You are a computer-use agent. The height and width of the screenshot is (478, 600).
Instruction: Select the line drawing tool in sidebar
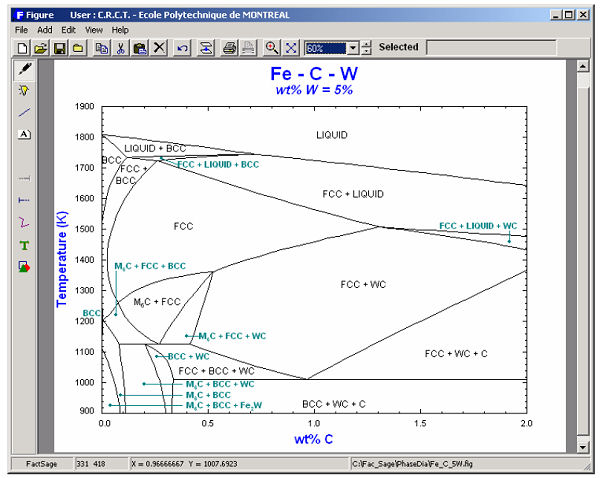click(24, 112)
